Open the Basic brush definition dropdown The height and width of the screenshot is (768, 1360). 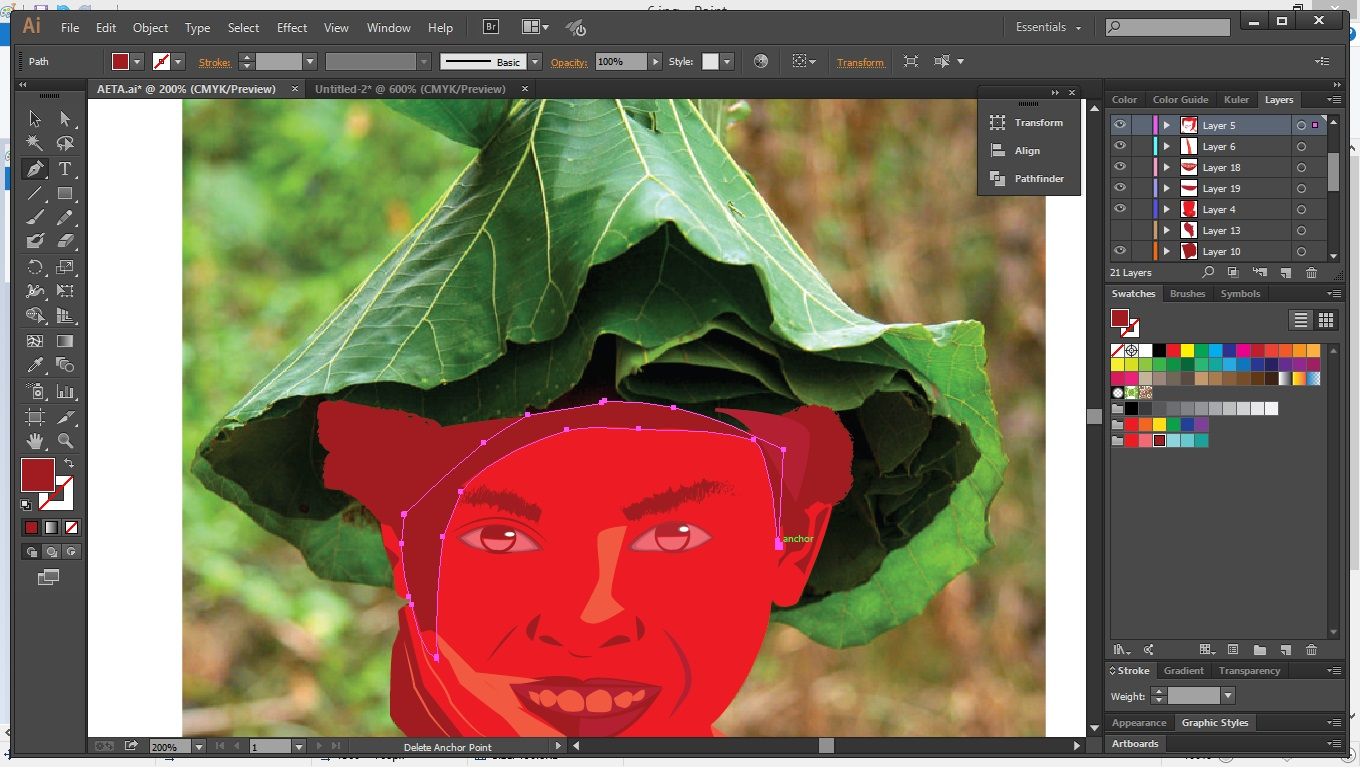(x=535, y=61)
